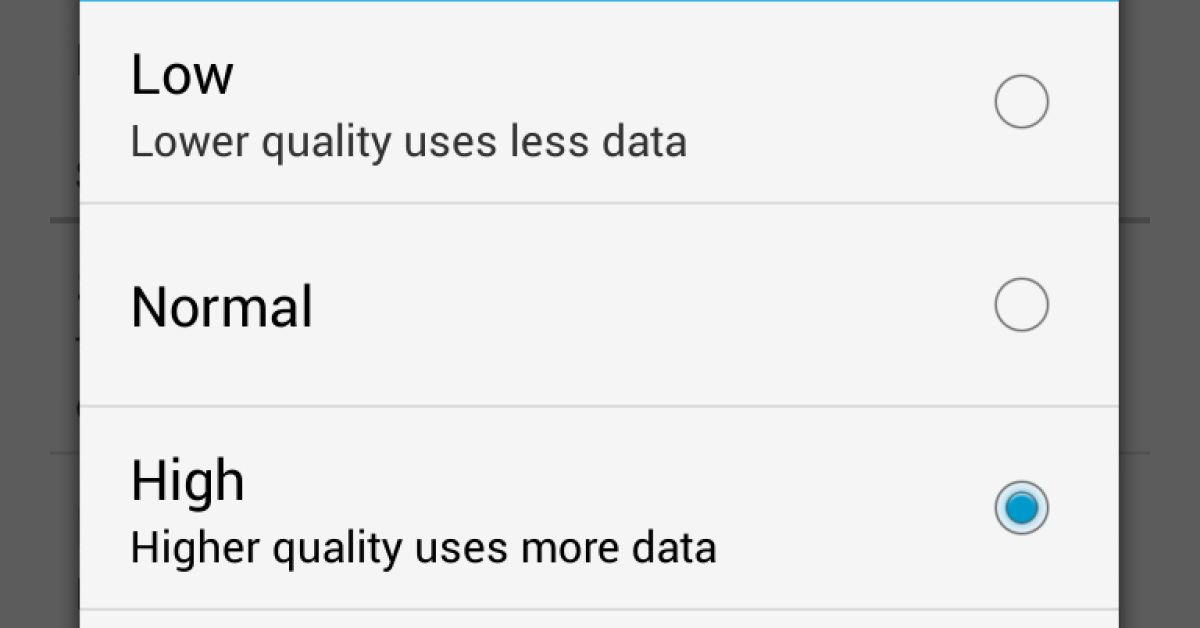Image resolution: width=1200 pixels, height=628 pixels.
Task: Tap the partially visible row below High
Action: 598,619
